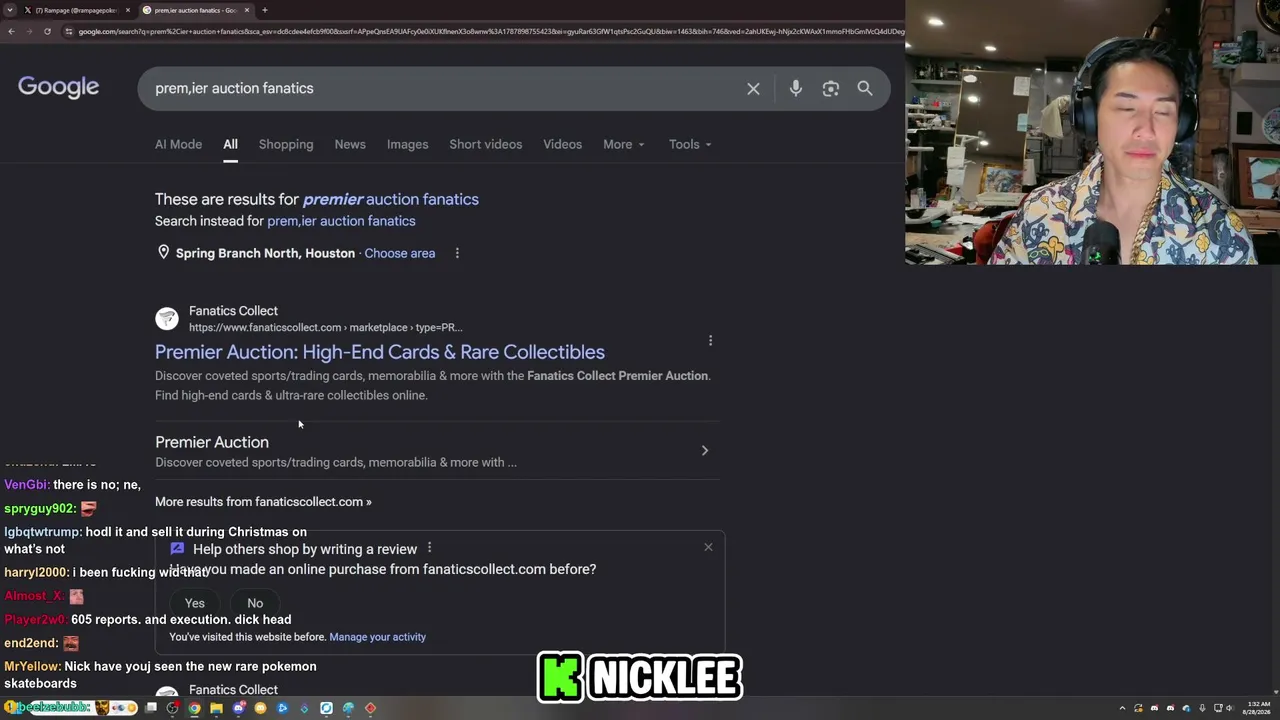1280x720 pixels.
Task: Open the red diamond taskbar app
Action: click(370, 708)
